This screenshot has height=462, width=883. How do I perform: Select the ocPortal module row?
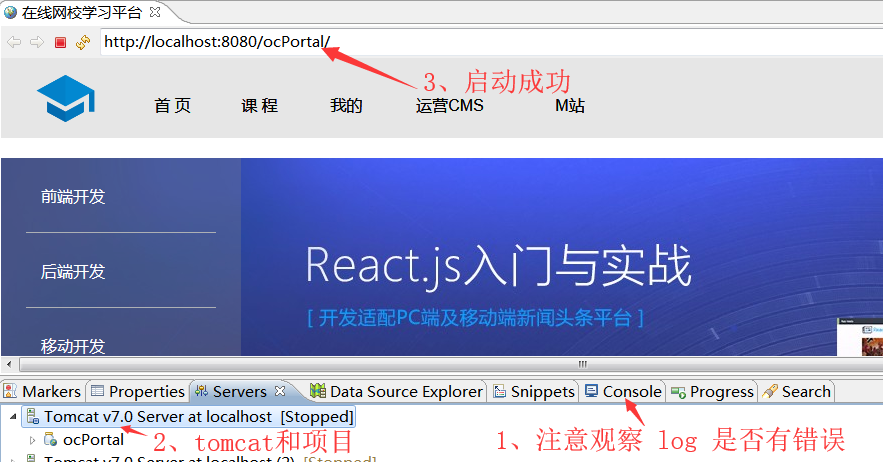[x=84, y=439]
